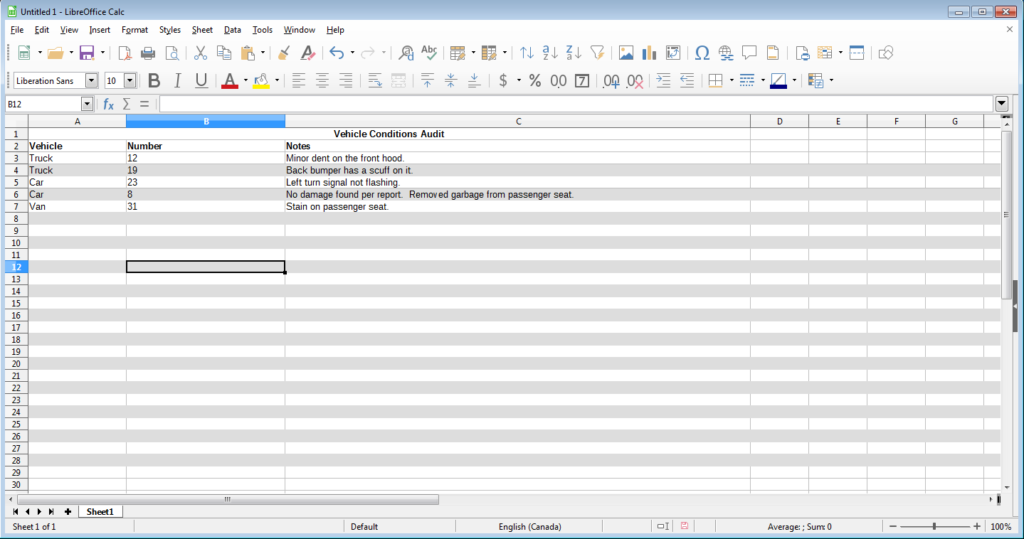Screen dimensions: 1024x539
Task: Expand the Name Box dropdown showing B12
Action: 86,104
